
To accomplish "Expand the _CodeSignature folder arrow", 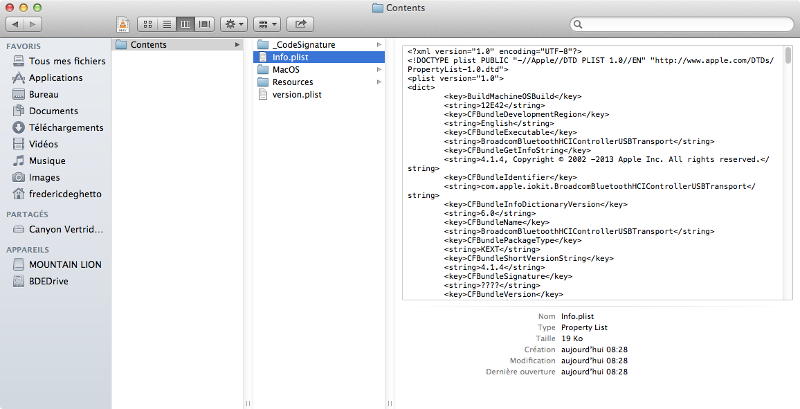I will click(379, 45).
